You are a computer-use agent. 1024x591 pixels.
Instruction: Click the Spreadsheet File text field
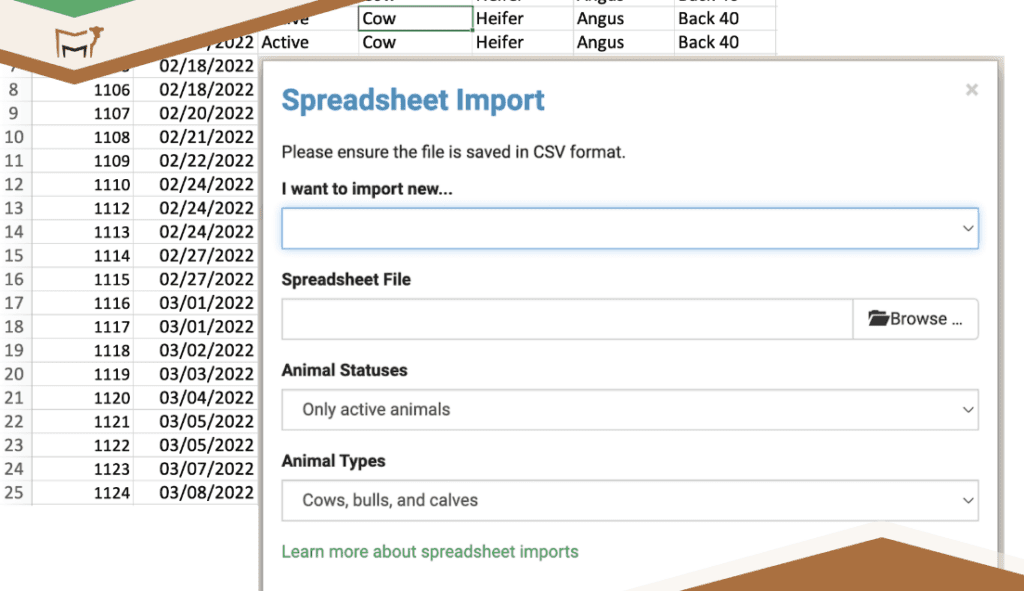pyautogui.click(x=567, y=319)
